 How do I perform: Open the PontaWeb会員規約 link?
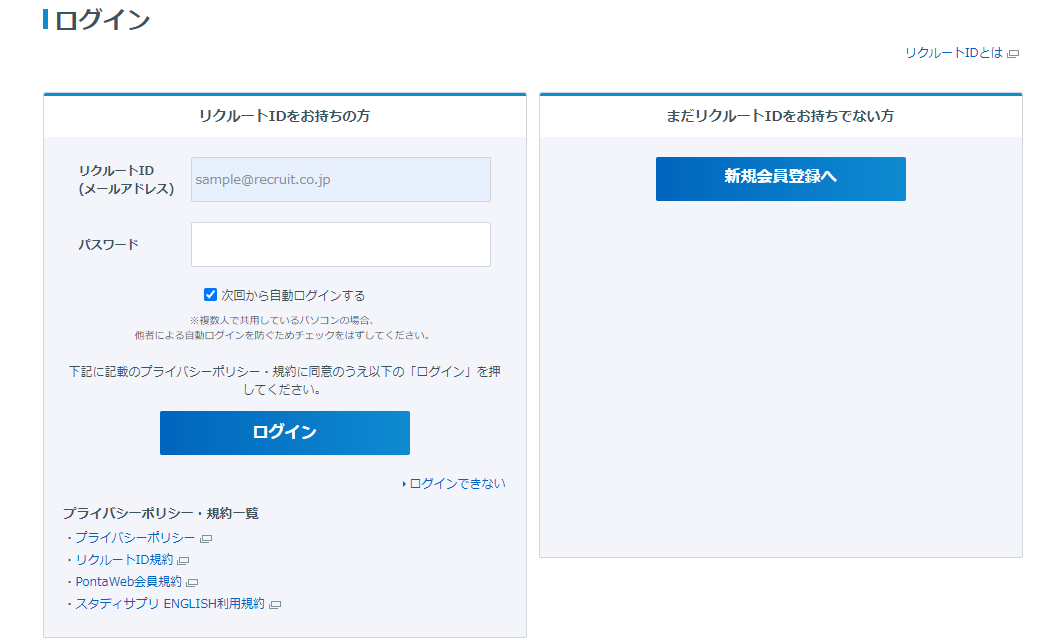point(128,581)
